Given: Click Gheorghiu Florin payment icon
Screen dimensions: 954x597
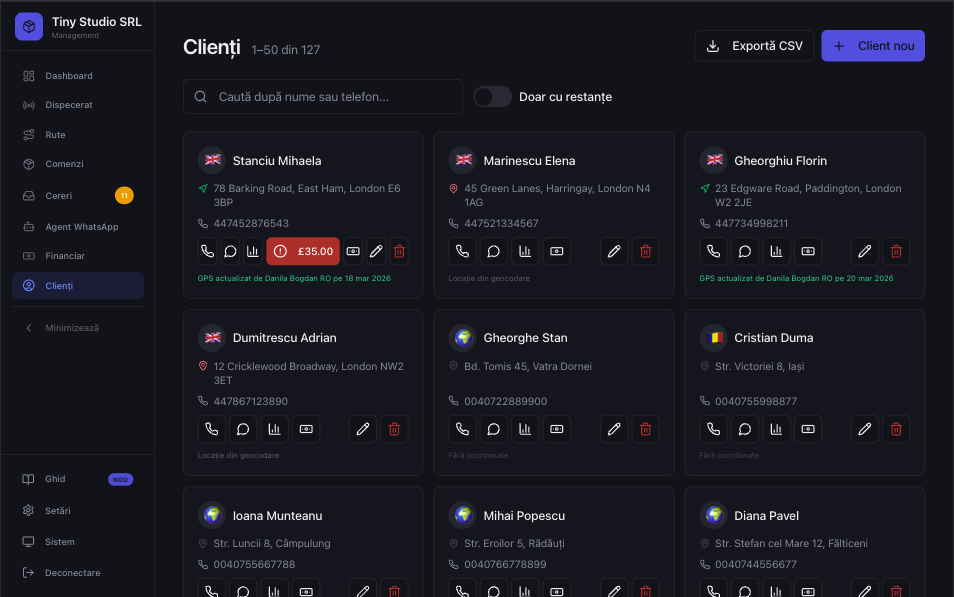Looking at the screenshot, I should coord(808,251).
